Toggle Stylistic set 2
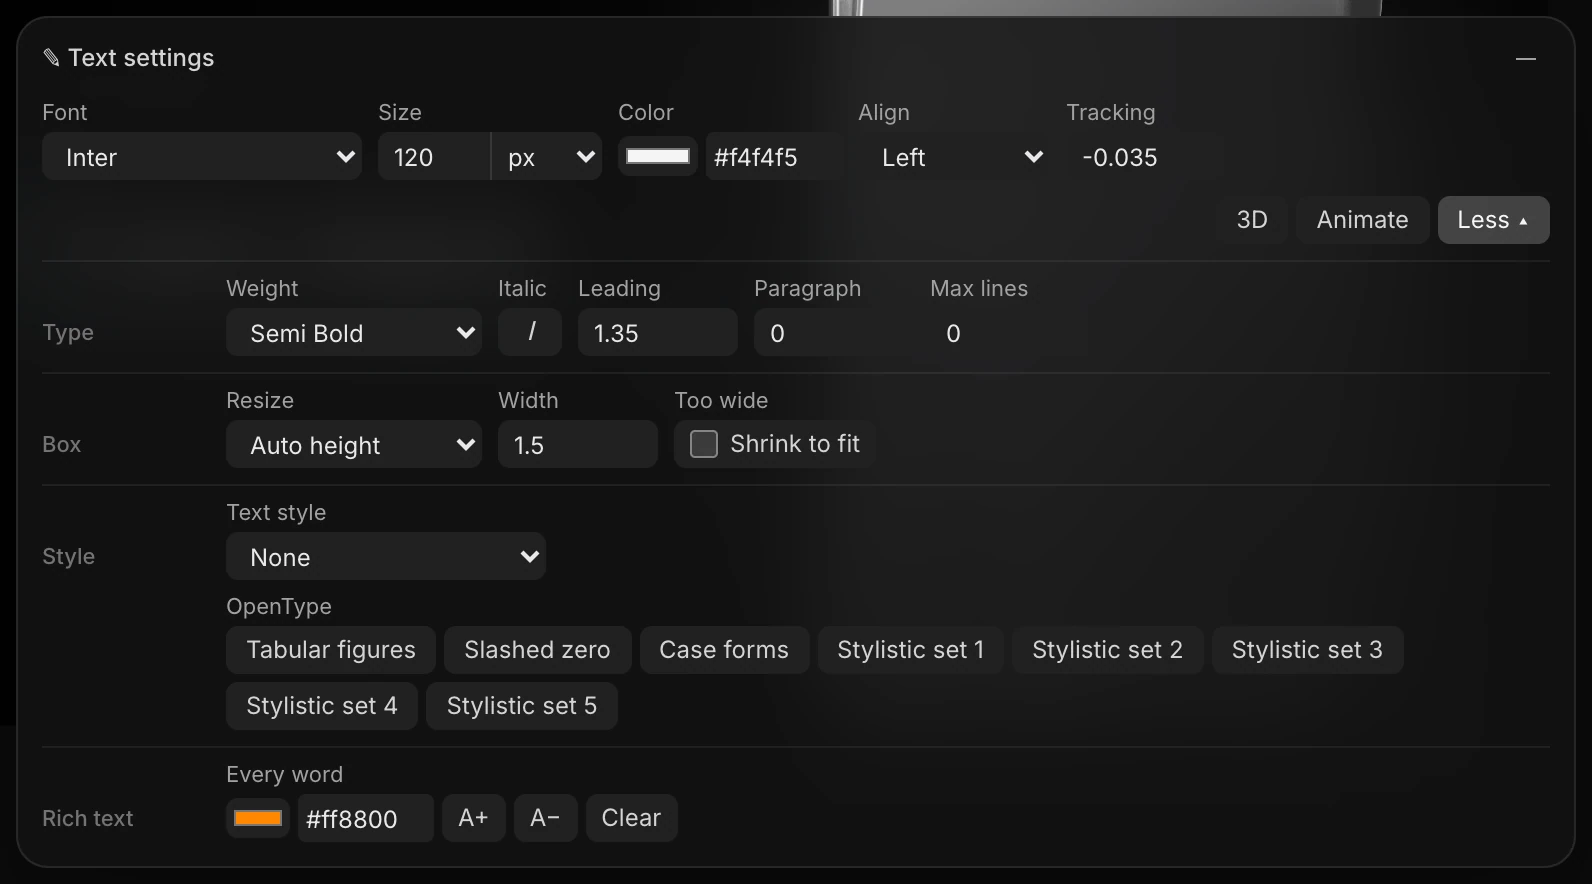 1107,650
